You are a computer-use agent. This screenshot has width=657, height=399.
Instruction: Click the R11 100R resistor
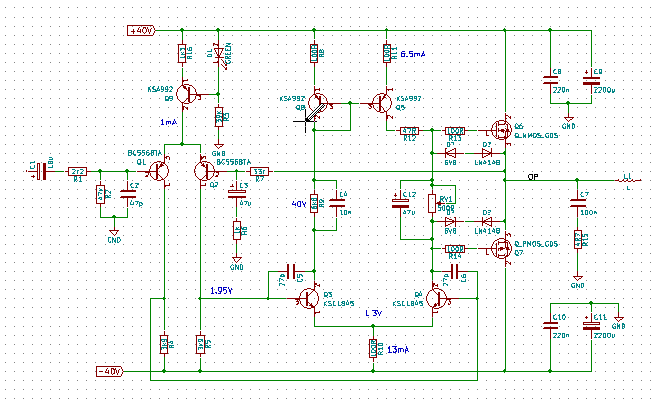pyautogui.click(x=387, y=53)
